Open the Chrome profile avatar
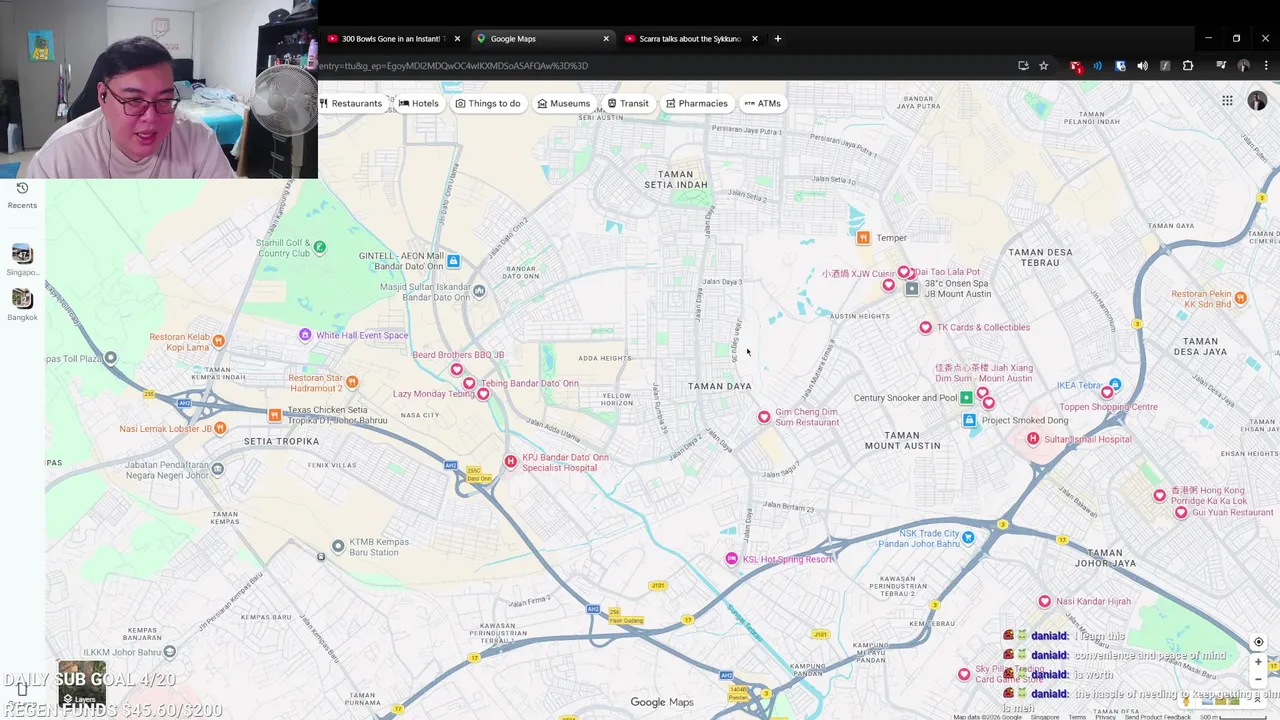 coord(1244,66)
